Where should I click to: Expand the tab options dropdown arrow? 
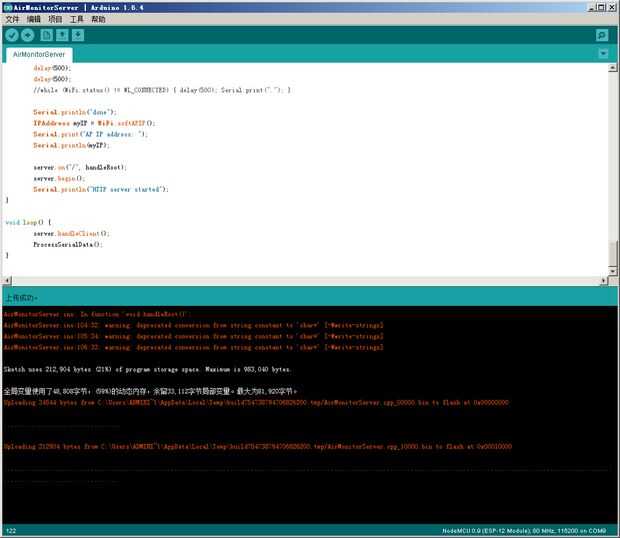click(603, 53)
